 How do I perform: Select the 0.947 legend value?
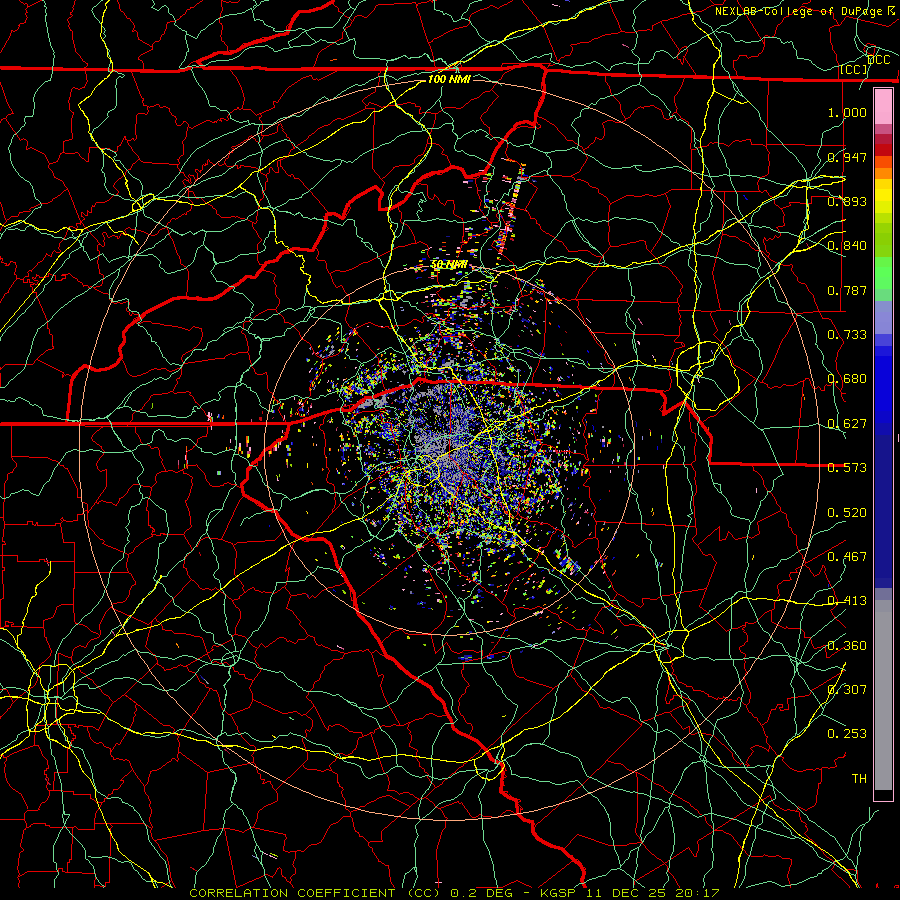pyautogui.click(x=847, y=157)
